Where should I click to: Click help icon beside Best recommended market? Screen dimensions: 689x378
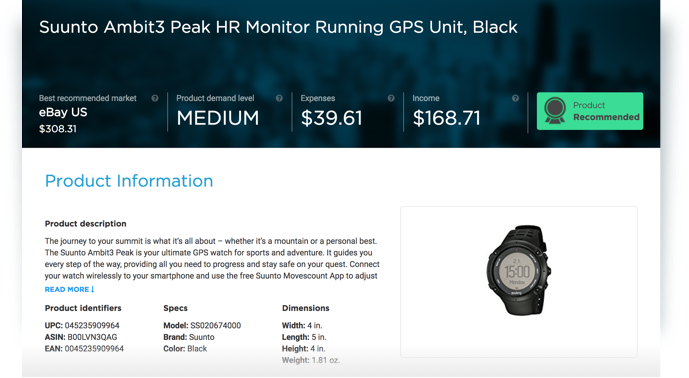(155, 98)
